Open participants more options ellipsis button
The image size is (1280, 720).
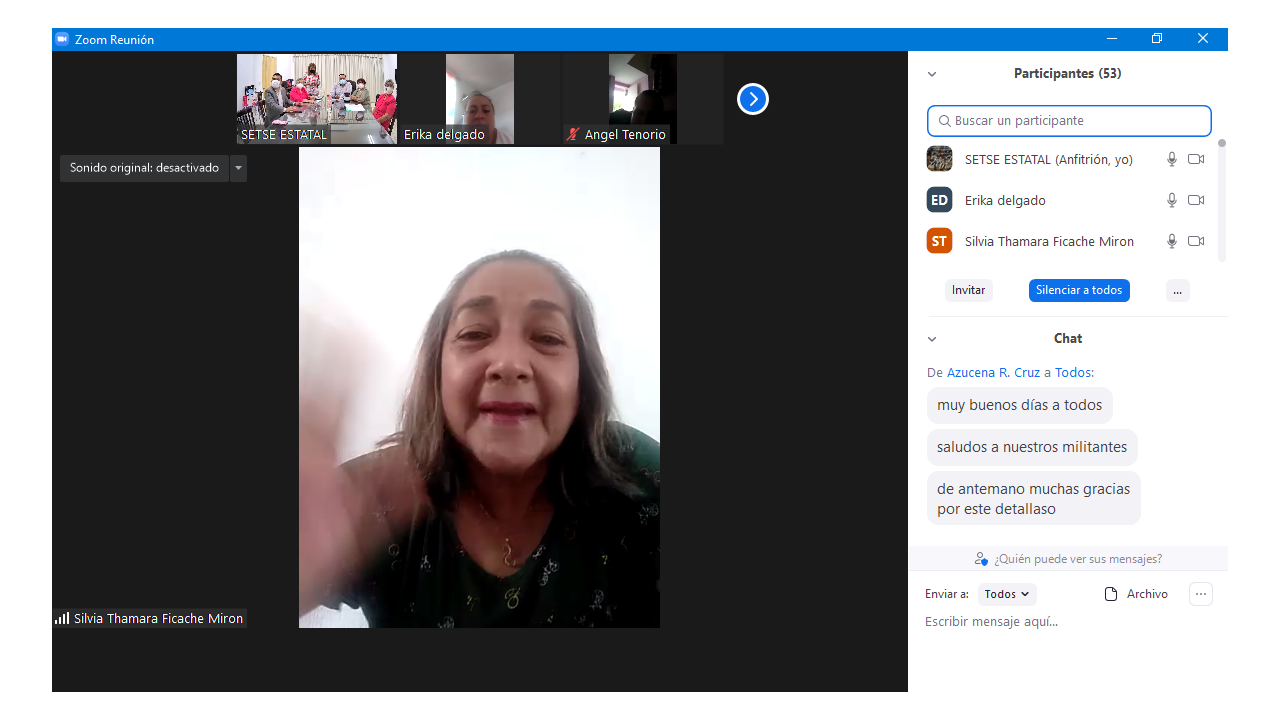coord(1178,290)
